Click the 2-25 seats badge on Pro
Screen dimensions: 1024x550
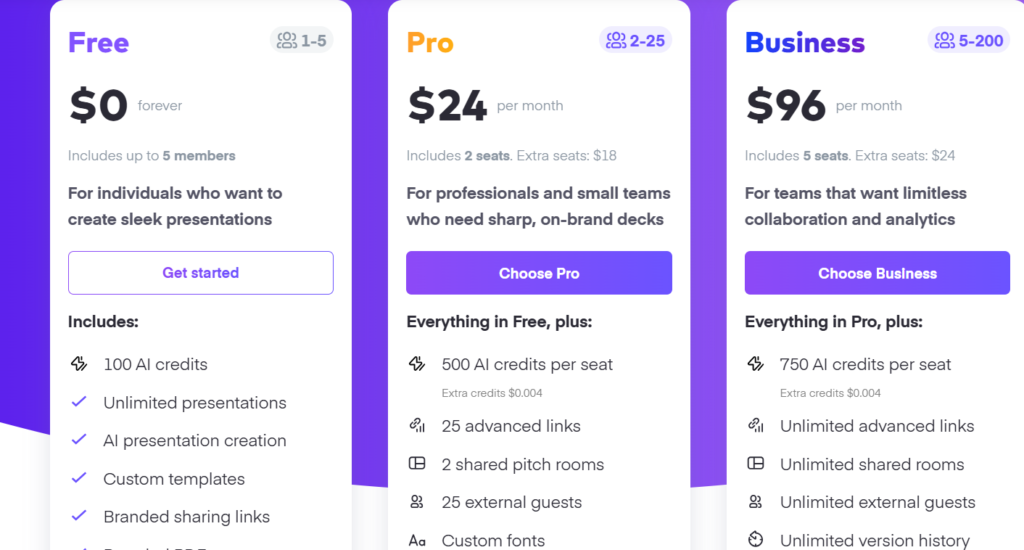(635, 40)
